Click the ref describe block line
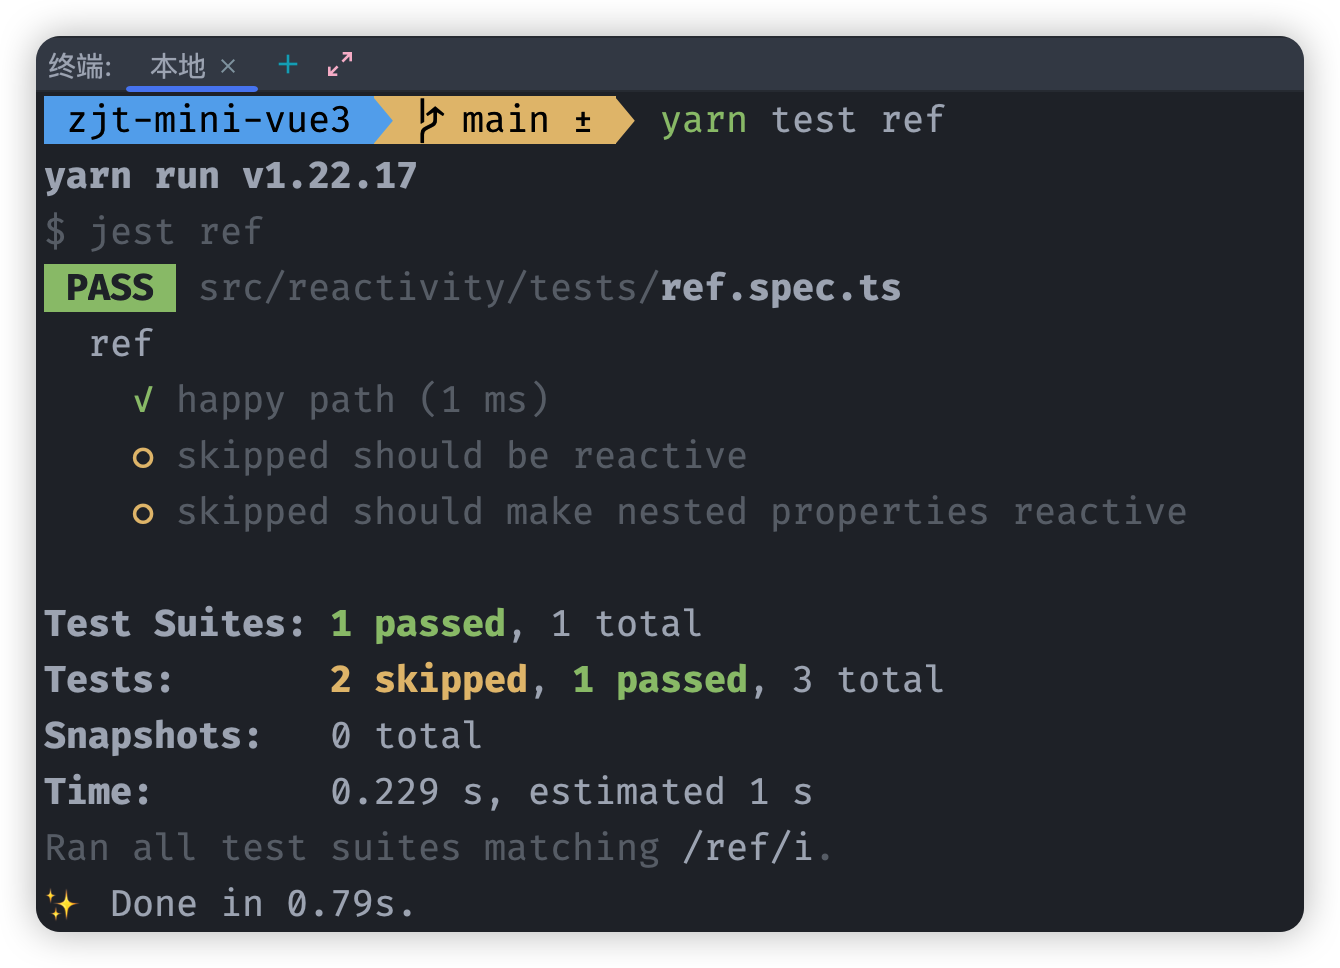The width and height of the screenshot is (1340, 968). tap(121, 344)
